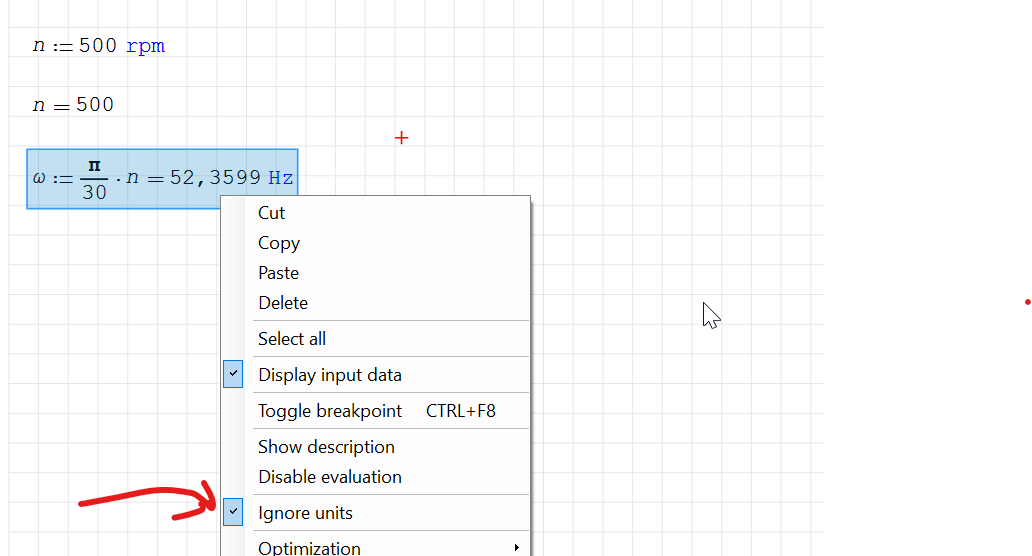Choose Select all in the context menu
The width and height of the screenshot is (1032, 556).
click(x=291, y=339)
